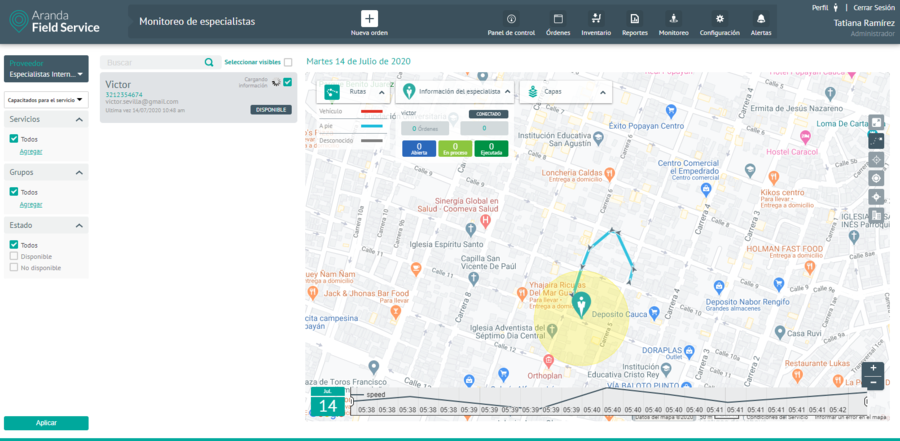Click Victor's DISPONIBLE status badge
The width and height of the screenshot is (900, 441).
(271, 110)
